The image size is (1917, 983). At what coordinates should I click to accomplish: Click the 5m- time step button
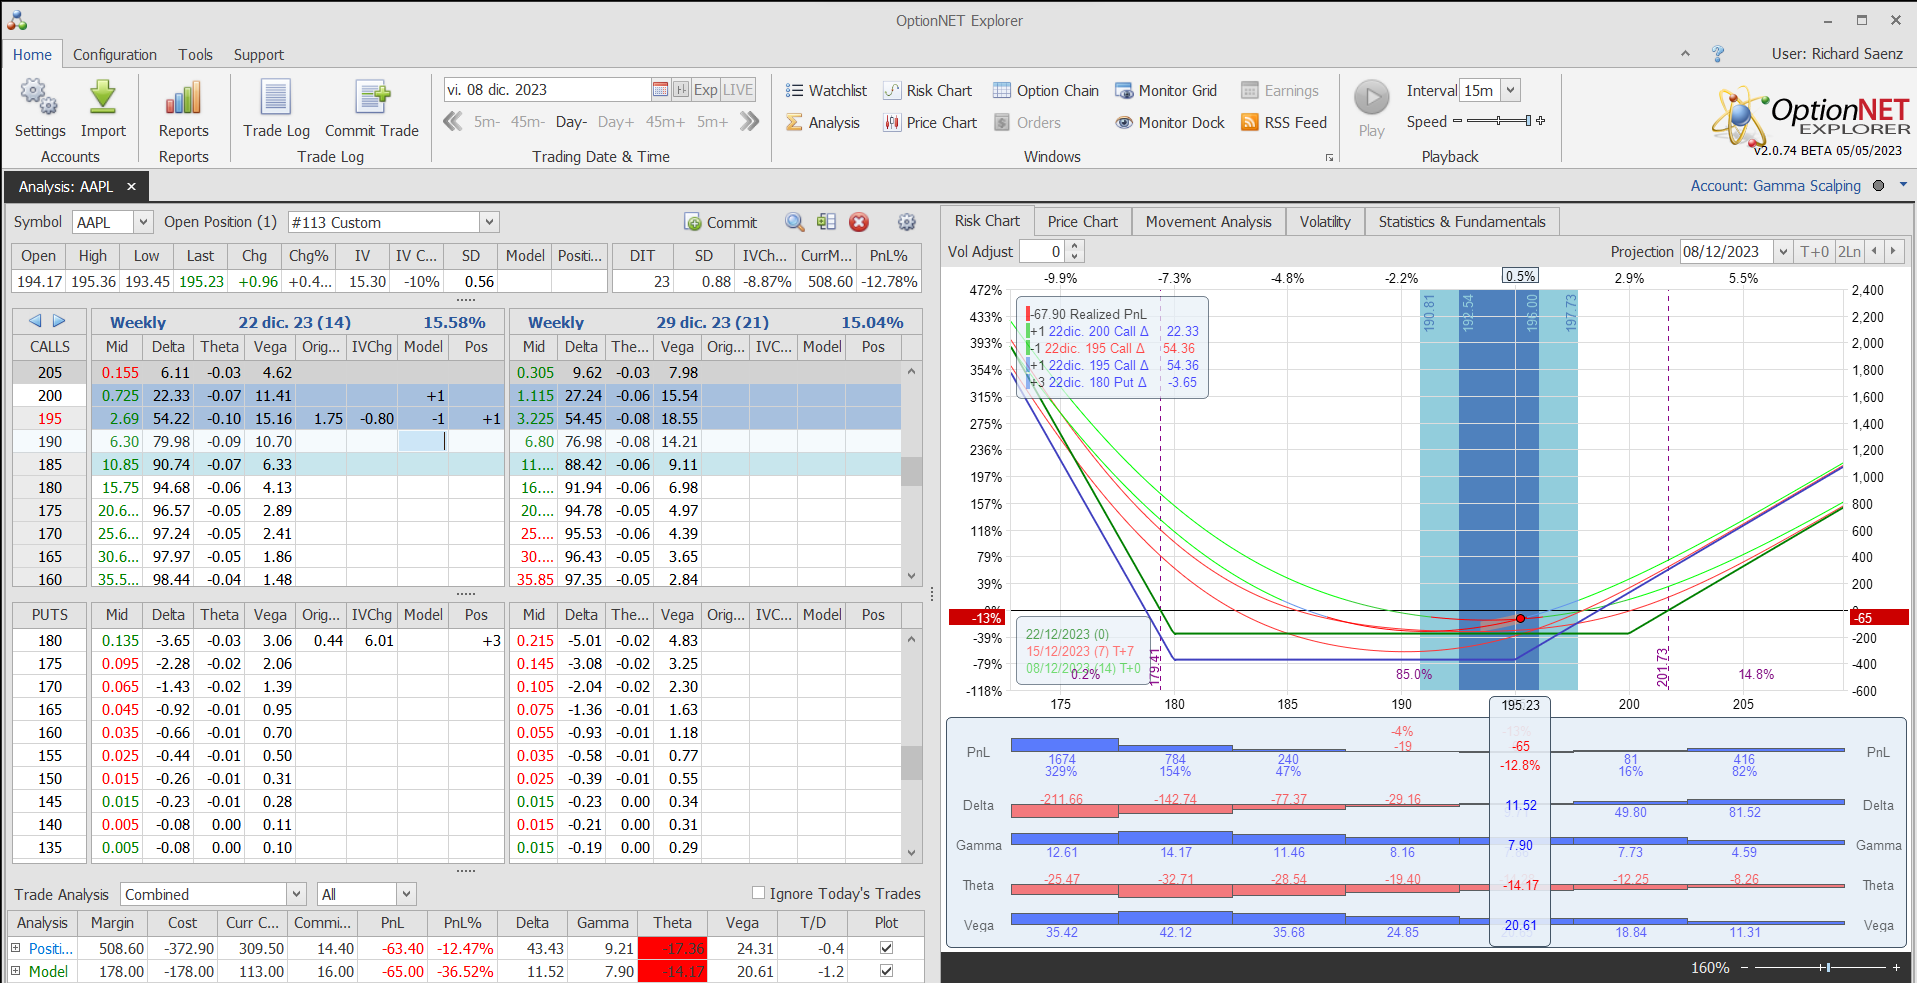(487, 122)
